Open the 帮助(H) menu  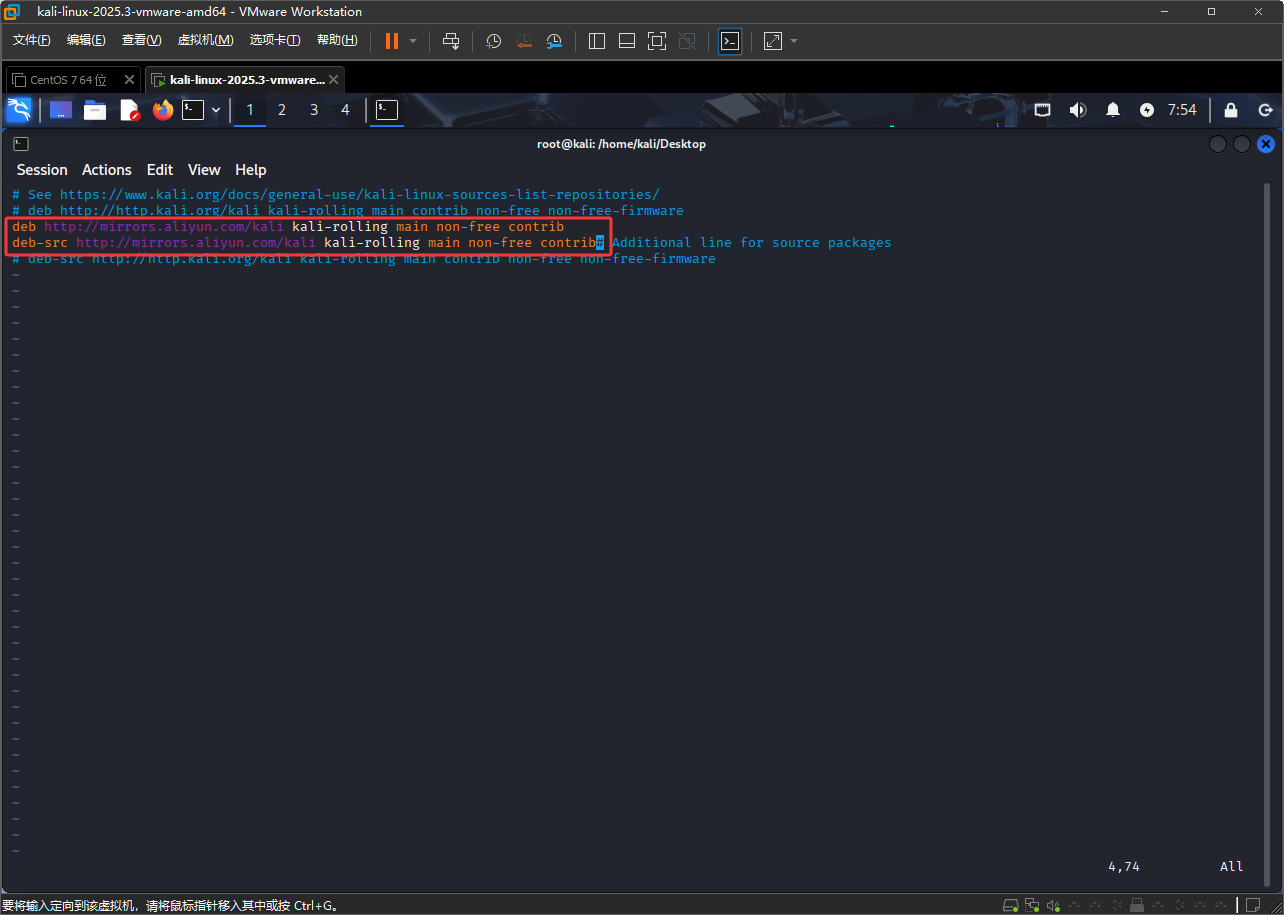(x=337, y=40)
